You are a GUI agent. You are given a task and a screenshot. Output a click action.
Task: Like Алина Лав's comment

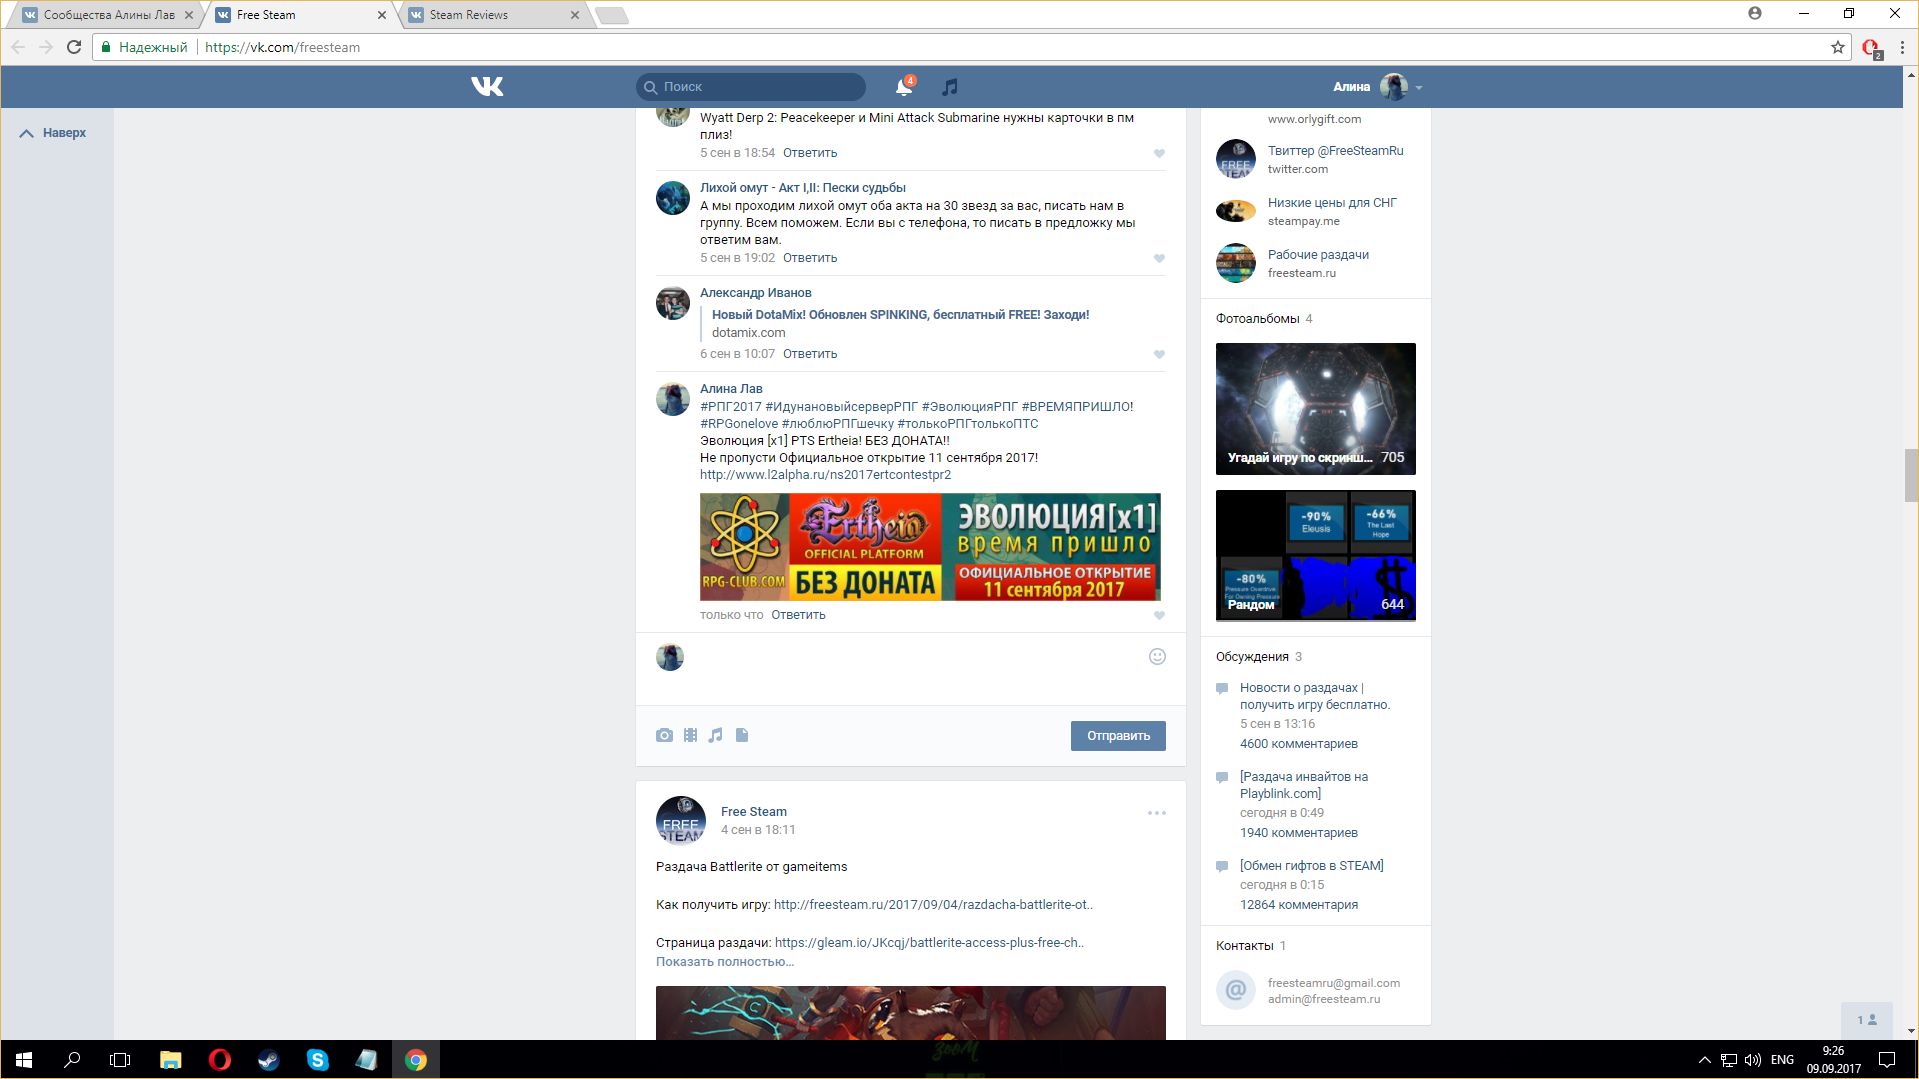pyautogui.click(x=1159, y=615)
